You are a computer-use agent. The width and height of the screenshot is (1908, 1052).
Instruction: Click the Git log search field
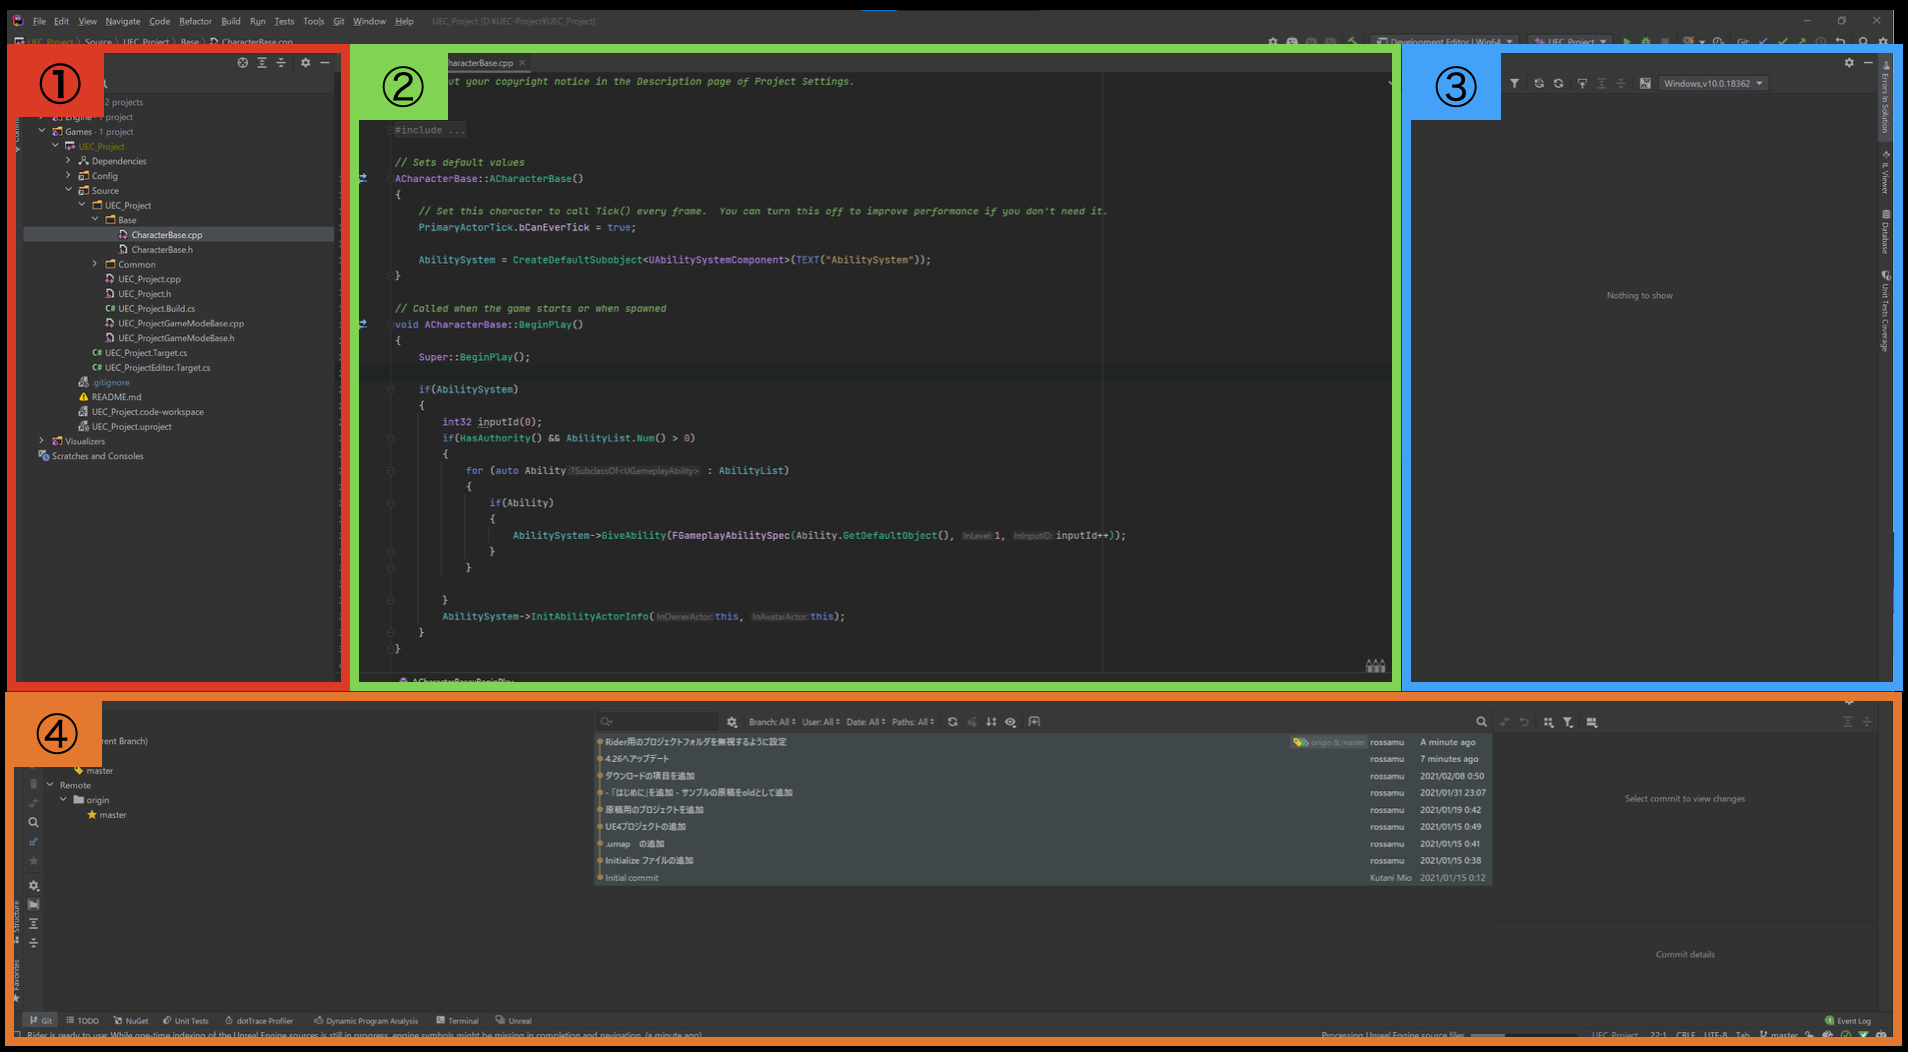[658, 722]
